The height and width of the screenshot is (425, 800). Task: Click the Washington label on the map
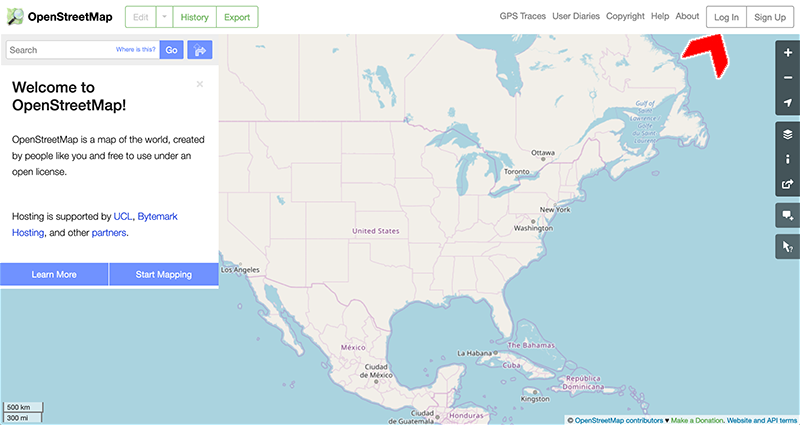533,229
